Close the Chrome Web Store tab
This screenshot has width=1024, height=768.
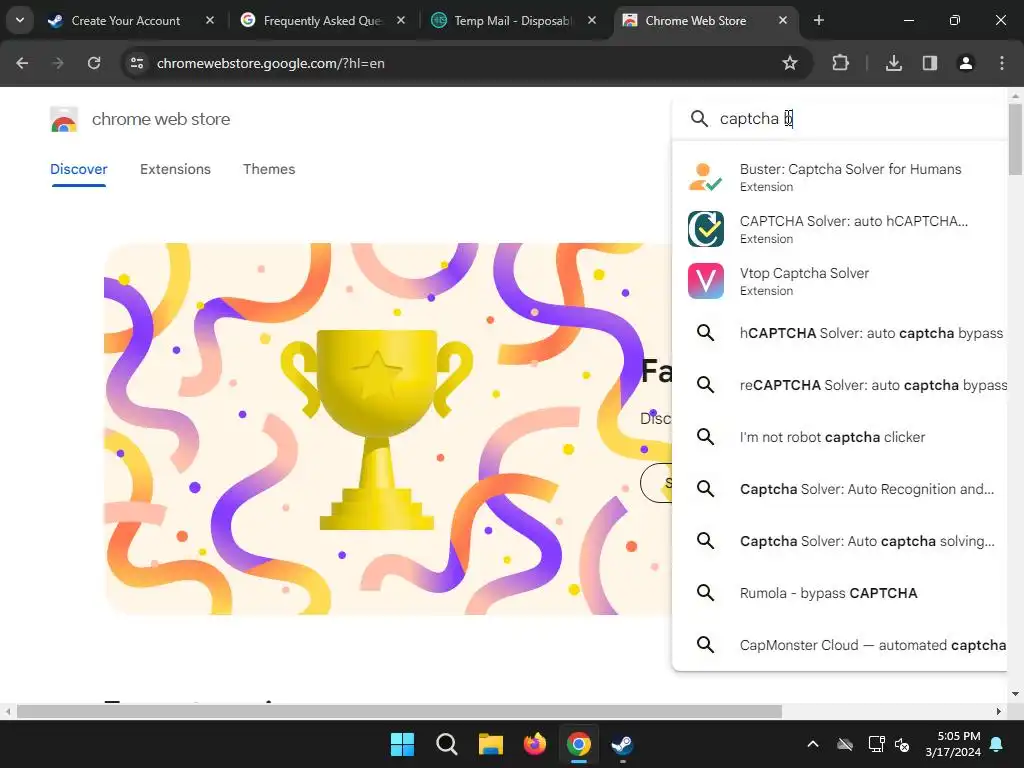tap(783, 21)
